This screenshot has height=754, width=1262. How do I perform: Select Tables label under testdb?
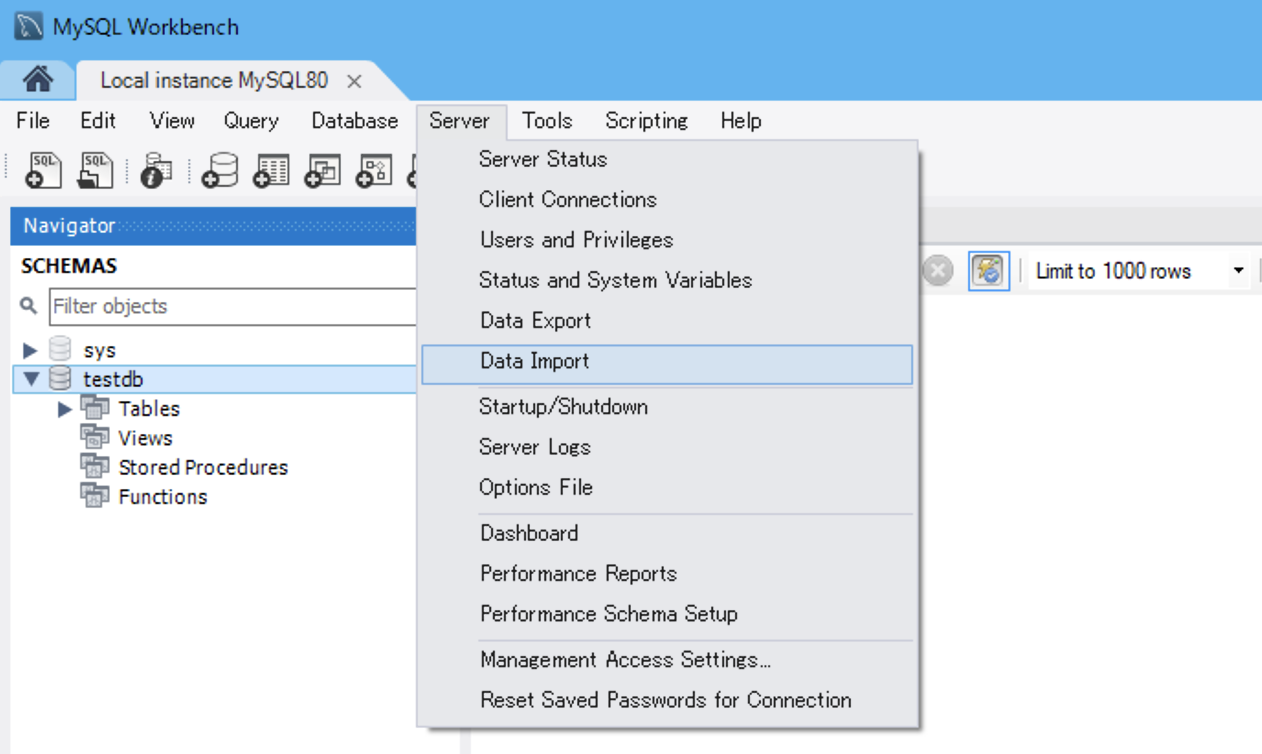pos(149,409)
